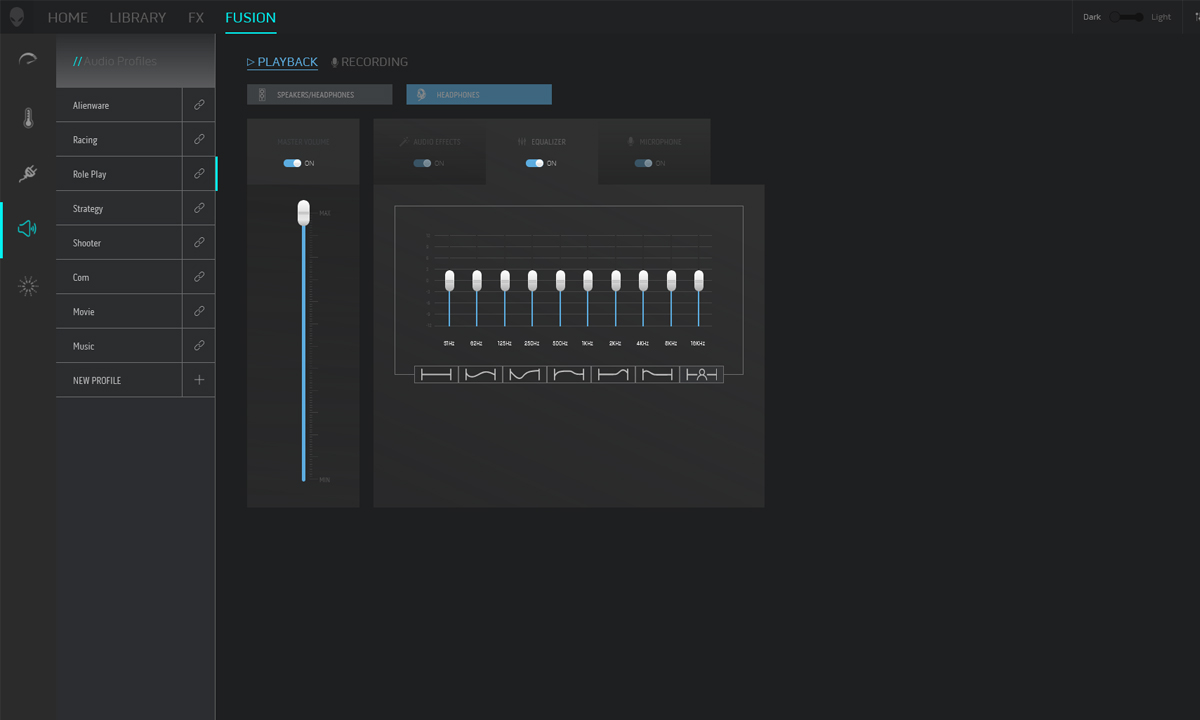This screenshot has width=1200, height=720.
Task: Click the link icon for Strategy profile
Action: (199, 208)
